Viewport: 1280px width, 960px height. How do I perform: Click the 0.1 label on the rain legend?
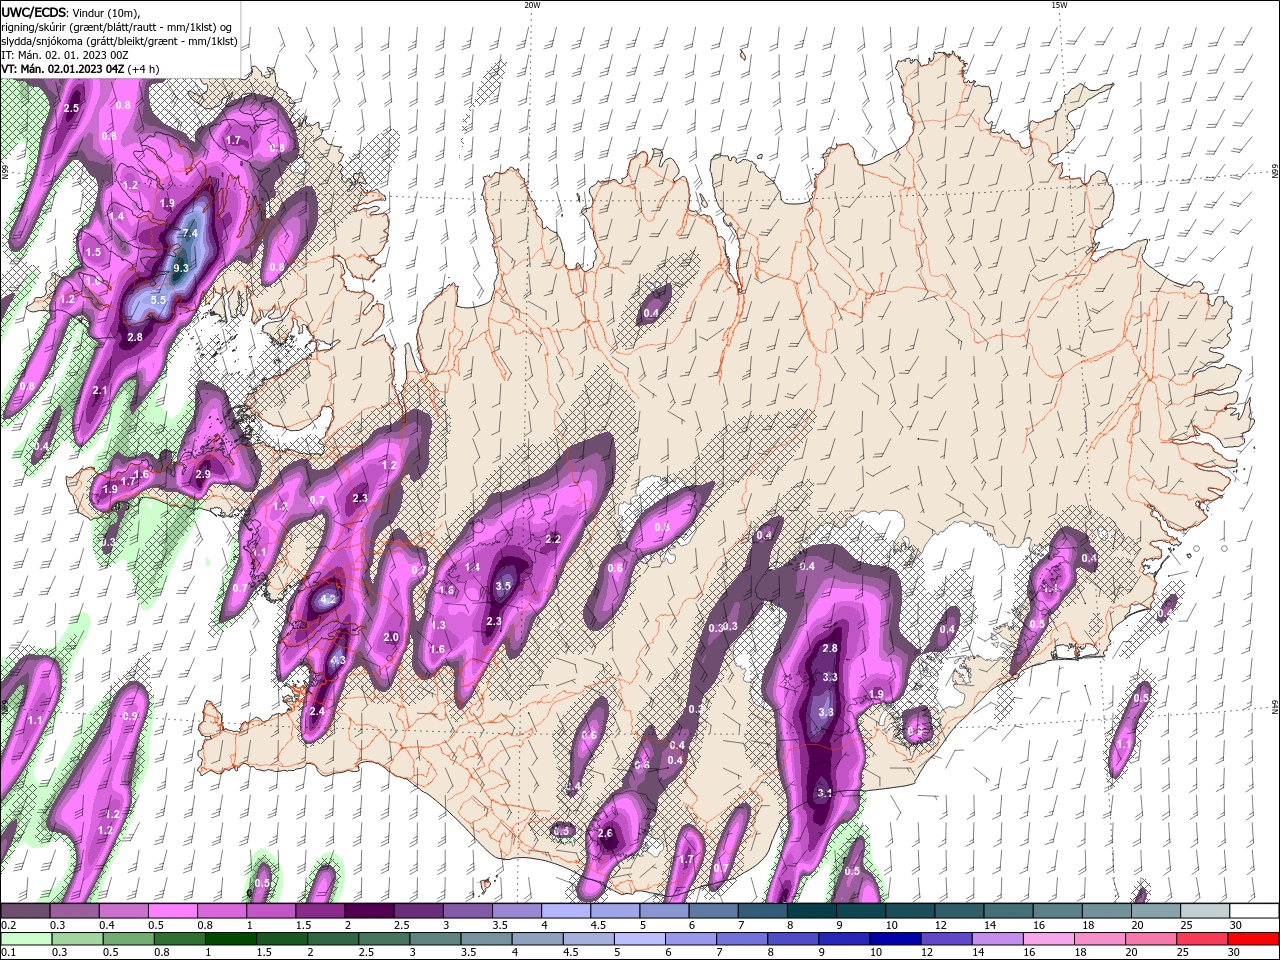click(x=8, y=953)
